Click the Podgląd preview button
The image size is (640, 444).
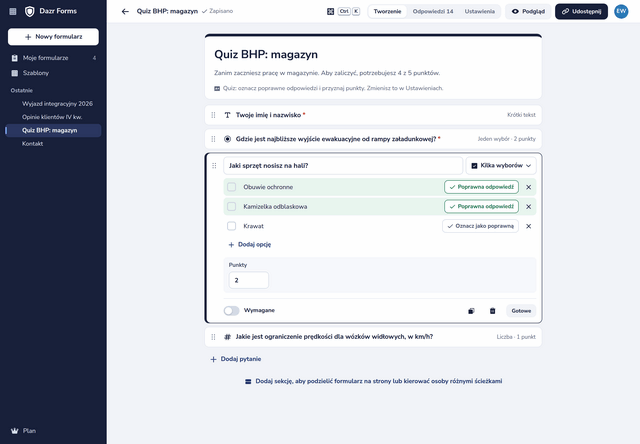[528, 11]
